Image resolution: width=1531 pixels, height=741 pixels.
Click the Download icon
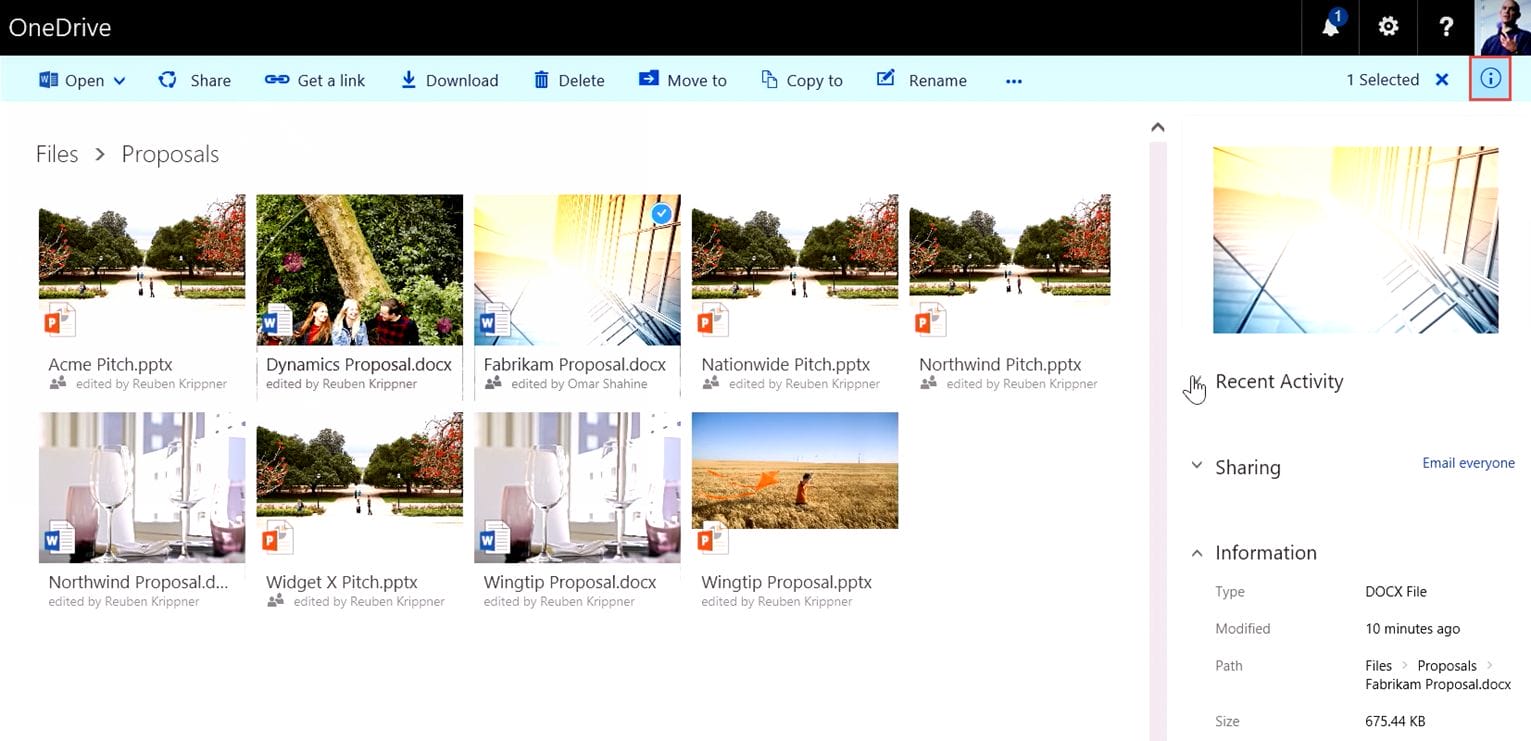click(408, 79)
